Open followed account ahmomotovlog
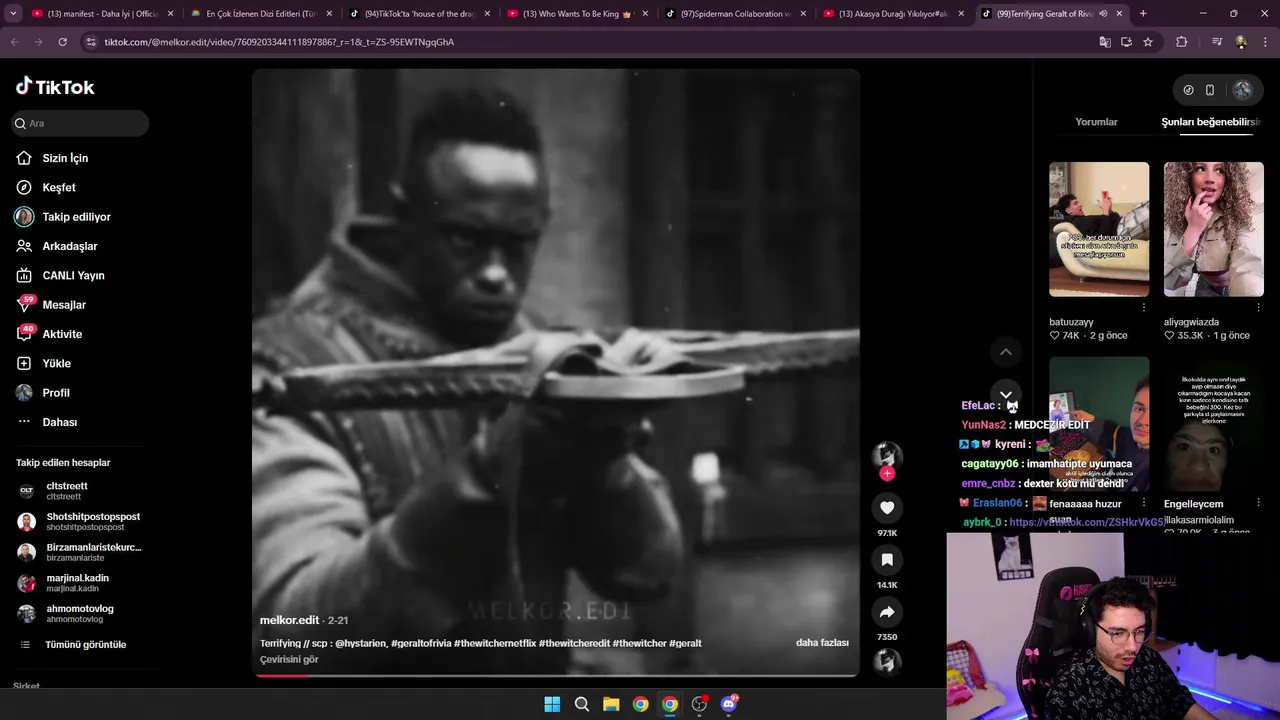1280x720 pixels. coord(79,613)
